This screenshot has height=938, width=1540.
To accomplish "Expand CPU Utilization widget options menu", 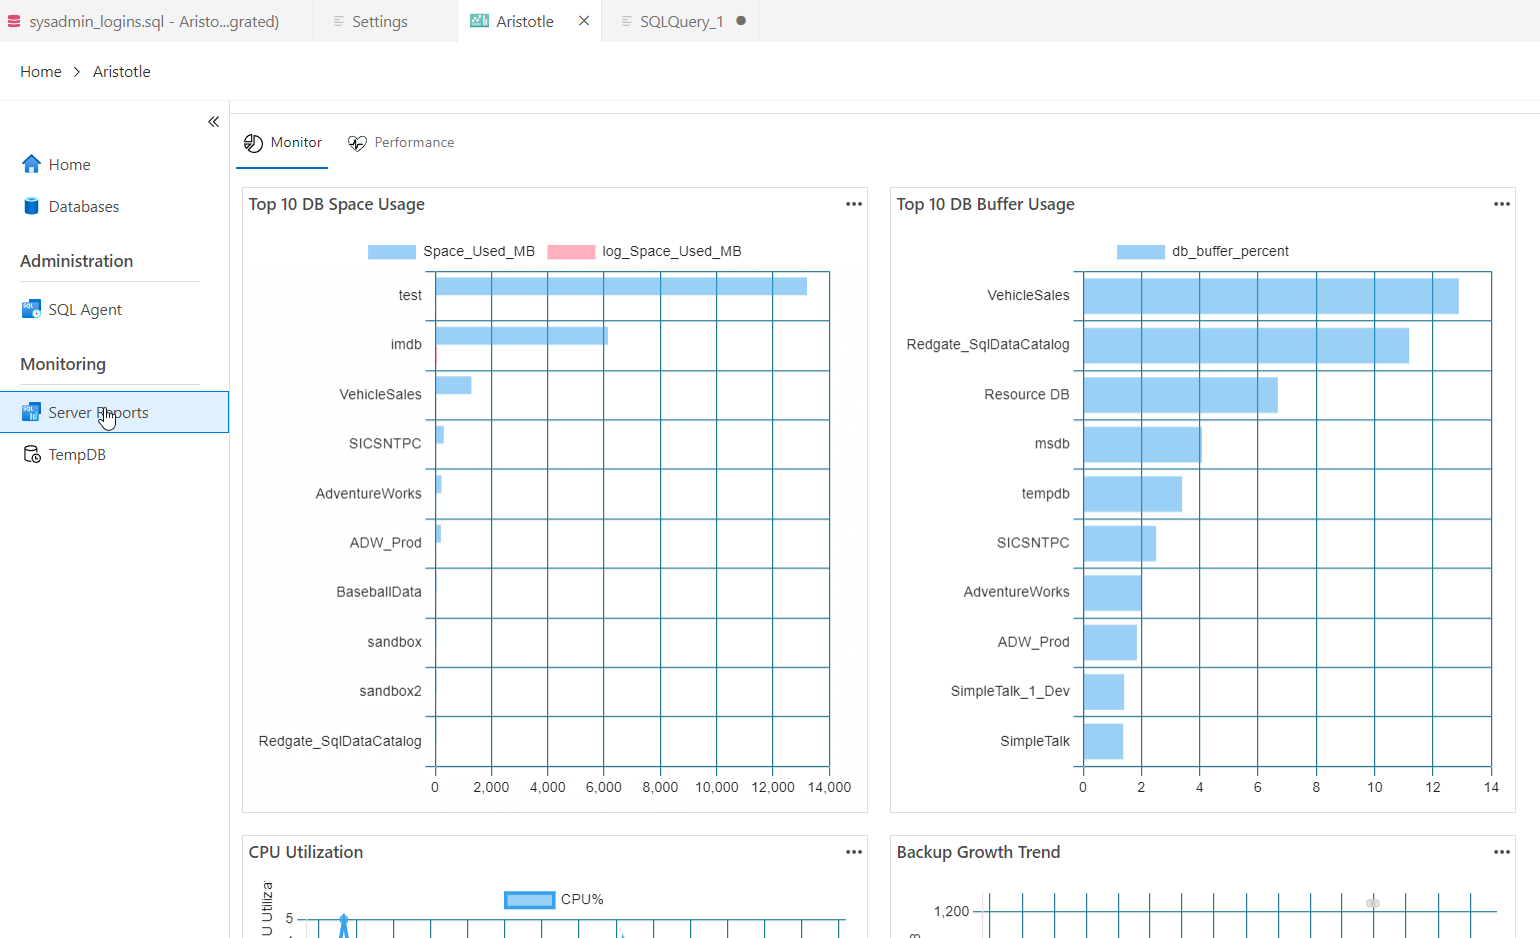I will [x=853, y=852].
